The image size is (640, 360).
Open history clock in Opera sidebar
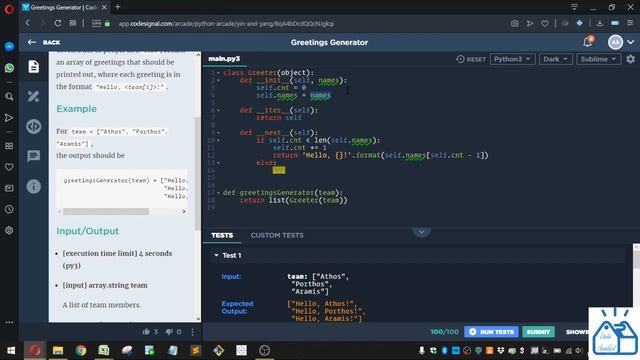[x=9, y=209]
